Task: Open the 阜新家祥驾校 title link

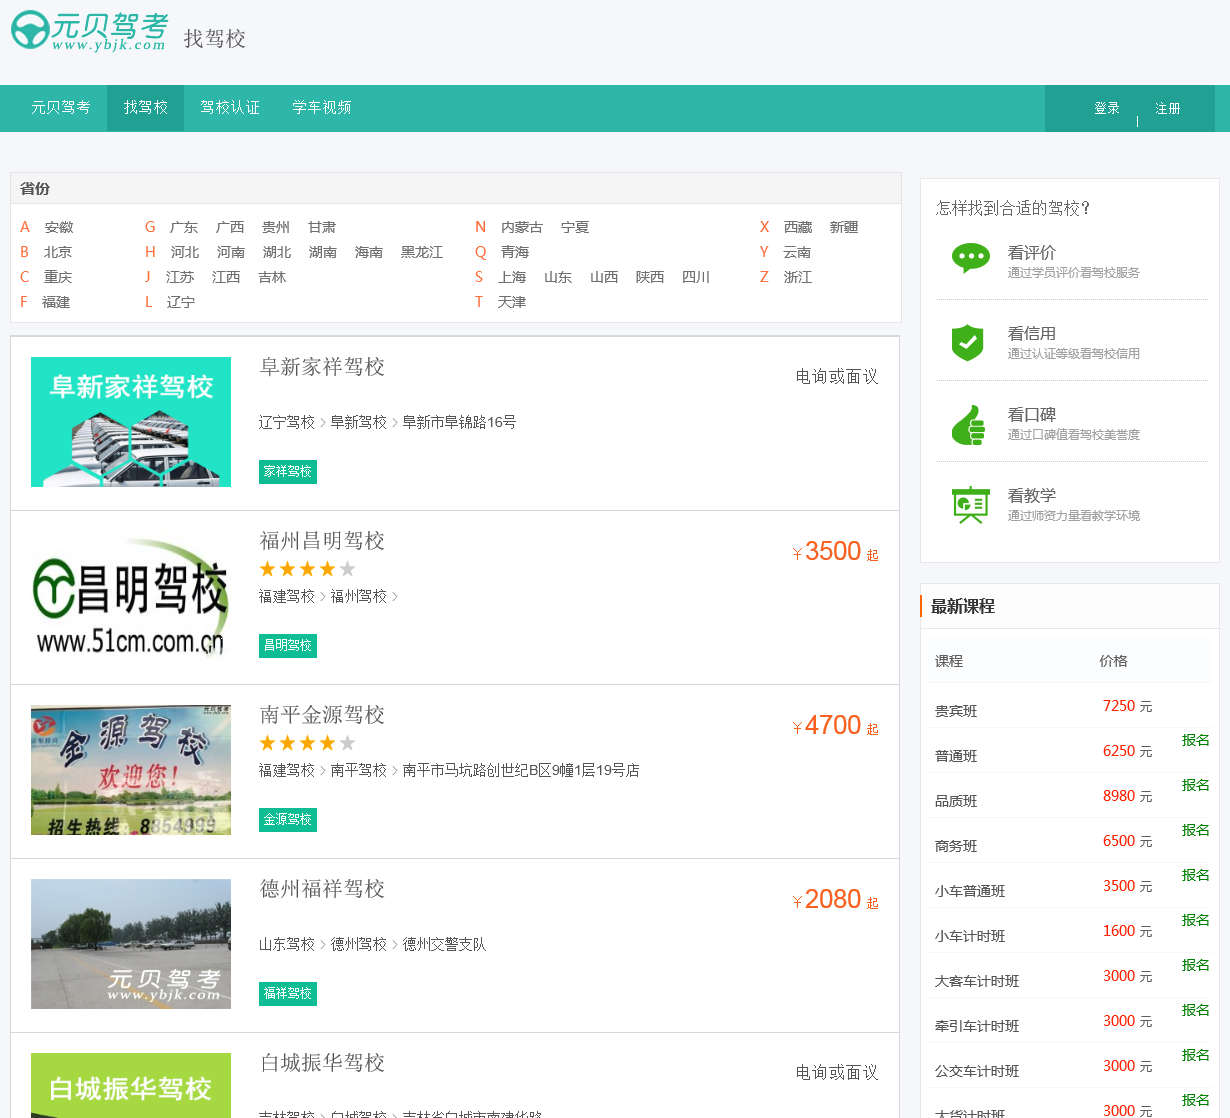Action: tap(322, 367)
